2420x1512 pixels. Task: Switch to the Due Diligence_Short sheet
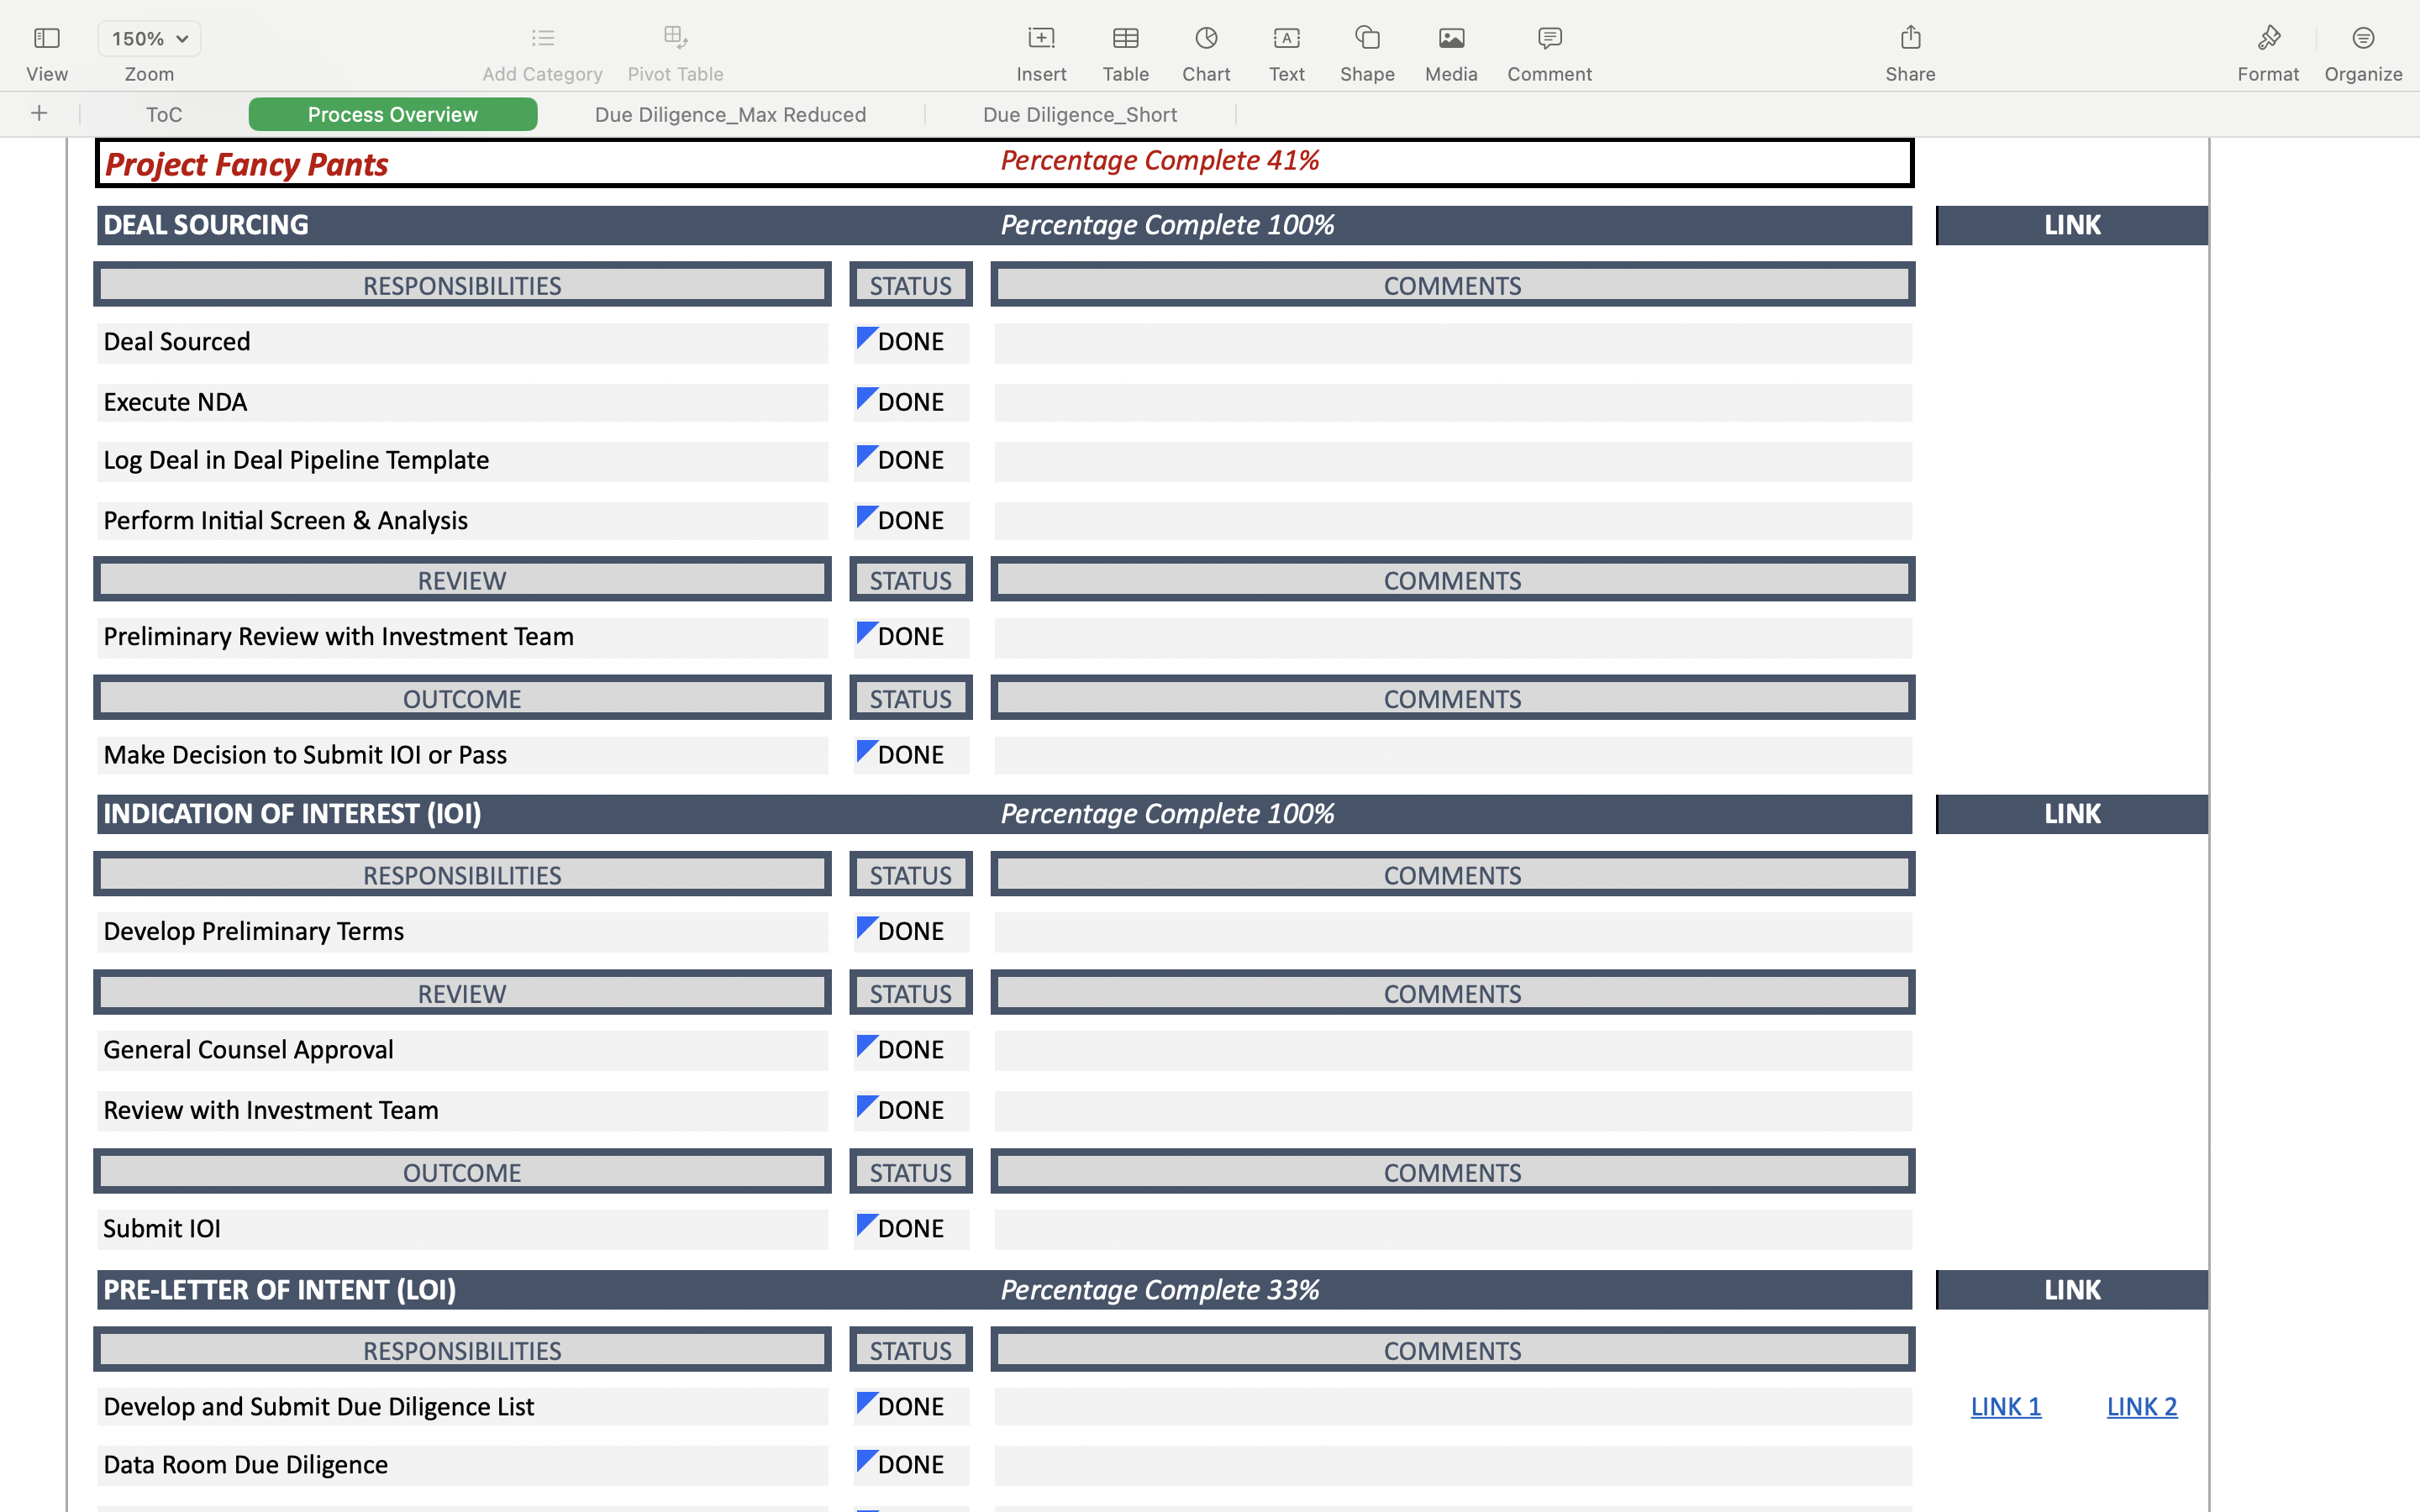[x=1078, y=114]
